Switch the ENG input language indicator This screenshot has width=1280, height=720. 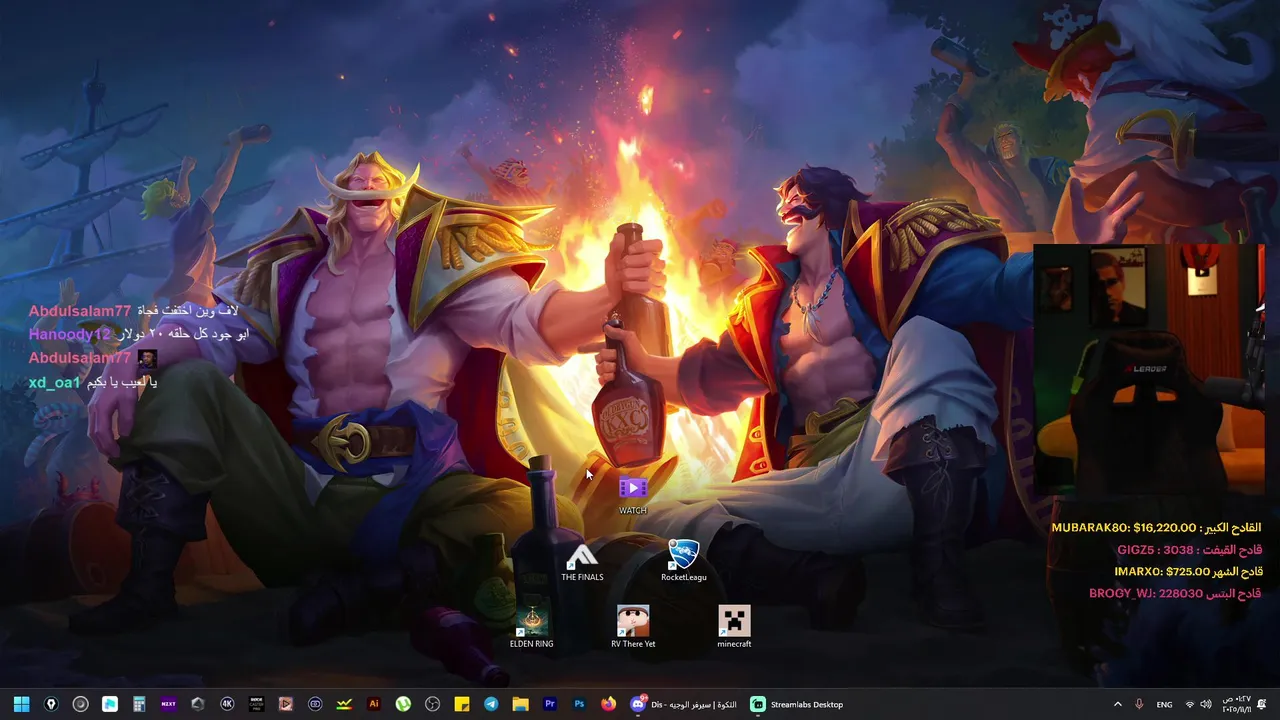[x=1164, y=705]
